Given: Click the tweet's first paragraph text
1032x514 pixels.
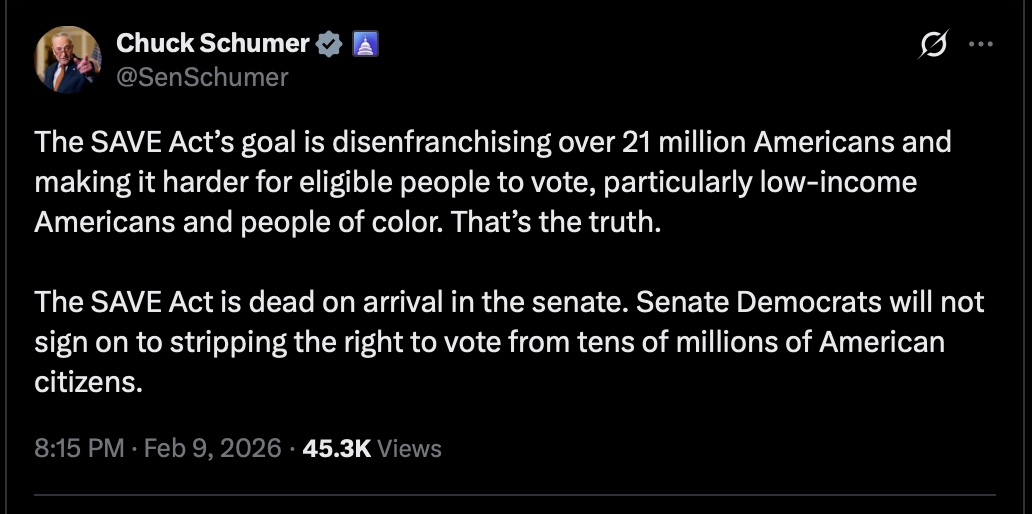Looking at the screenshot, I should (x=492, y=181).
